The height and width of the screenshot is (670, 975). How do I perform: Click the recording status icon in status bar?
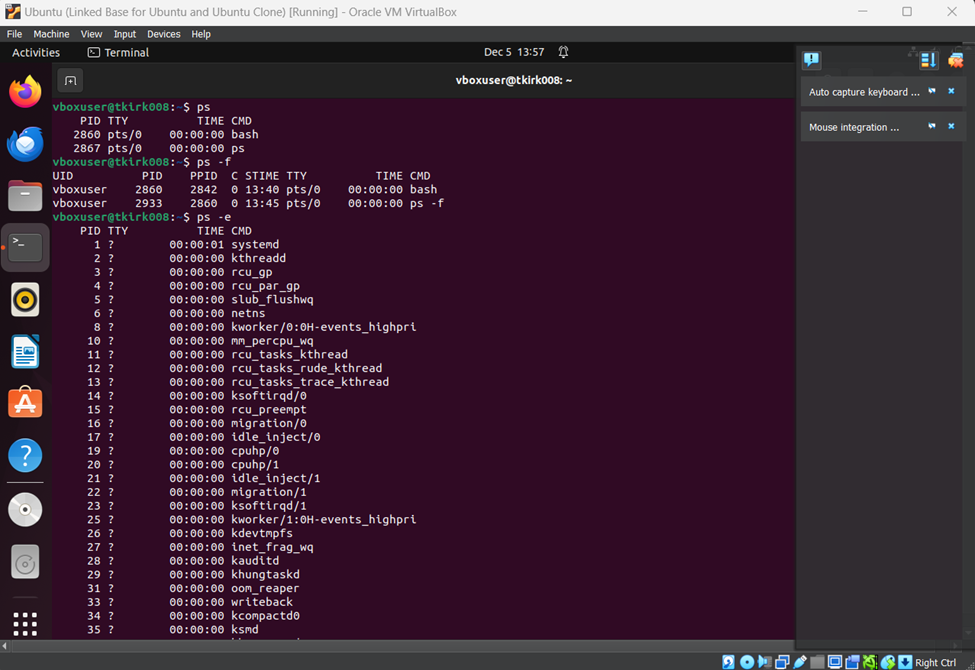[x=853, y=662]
